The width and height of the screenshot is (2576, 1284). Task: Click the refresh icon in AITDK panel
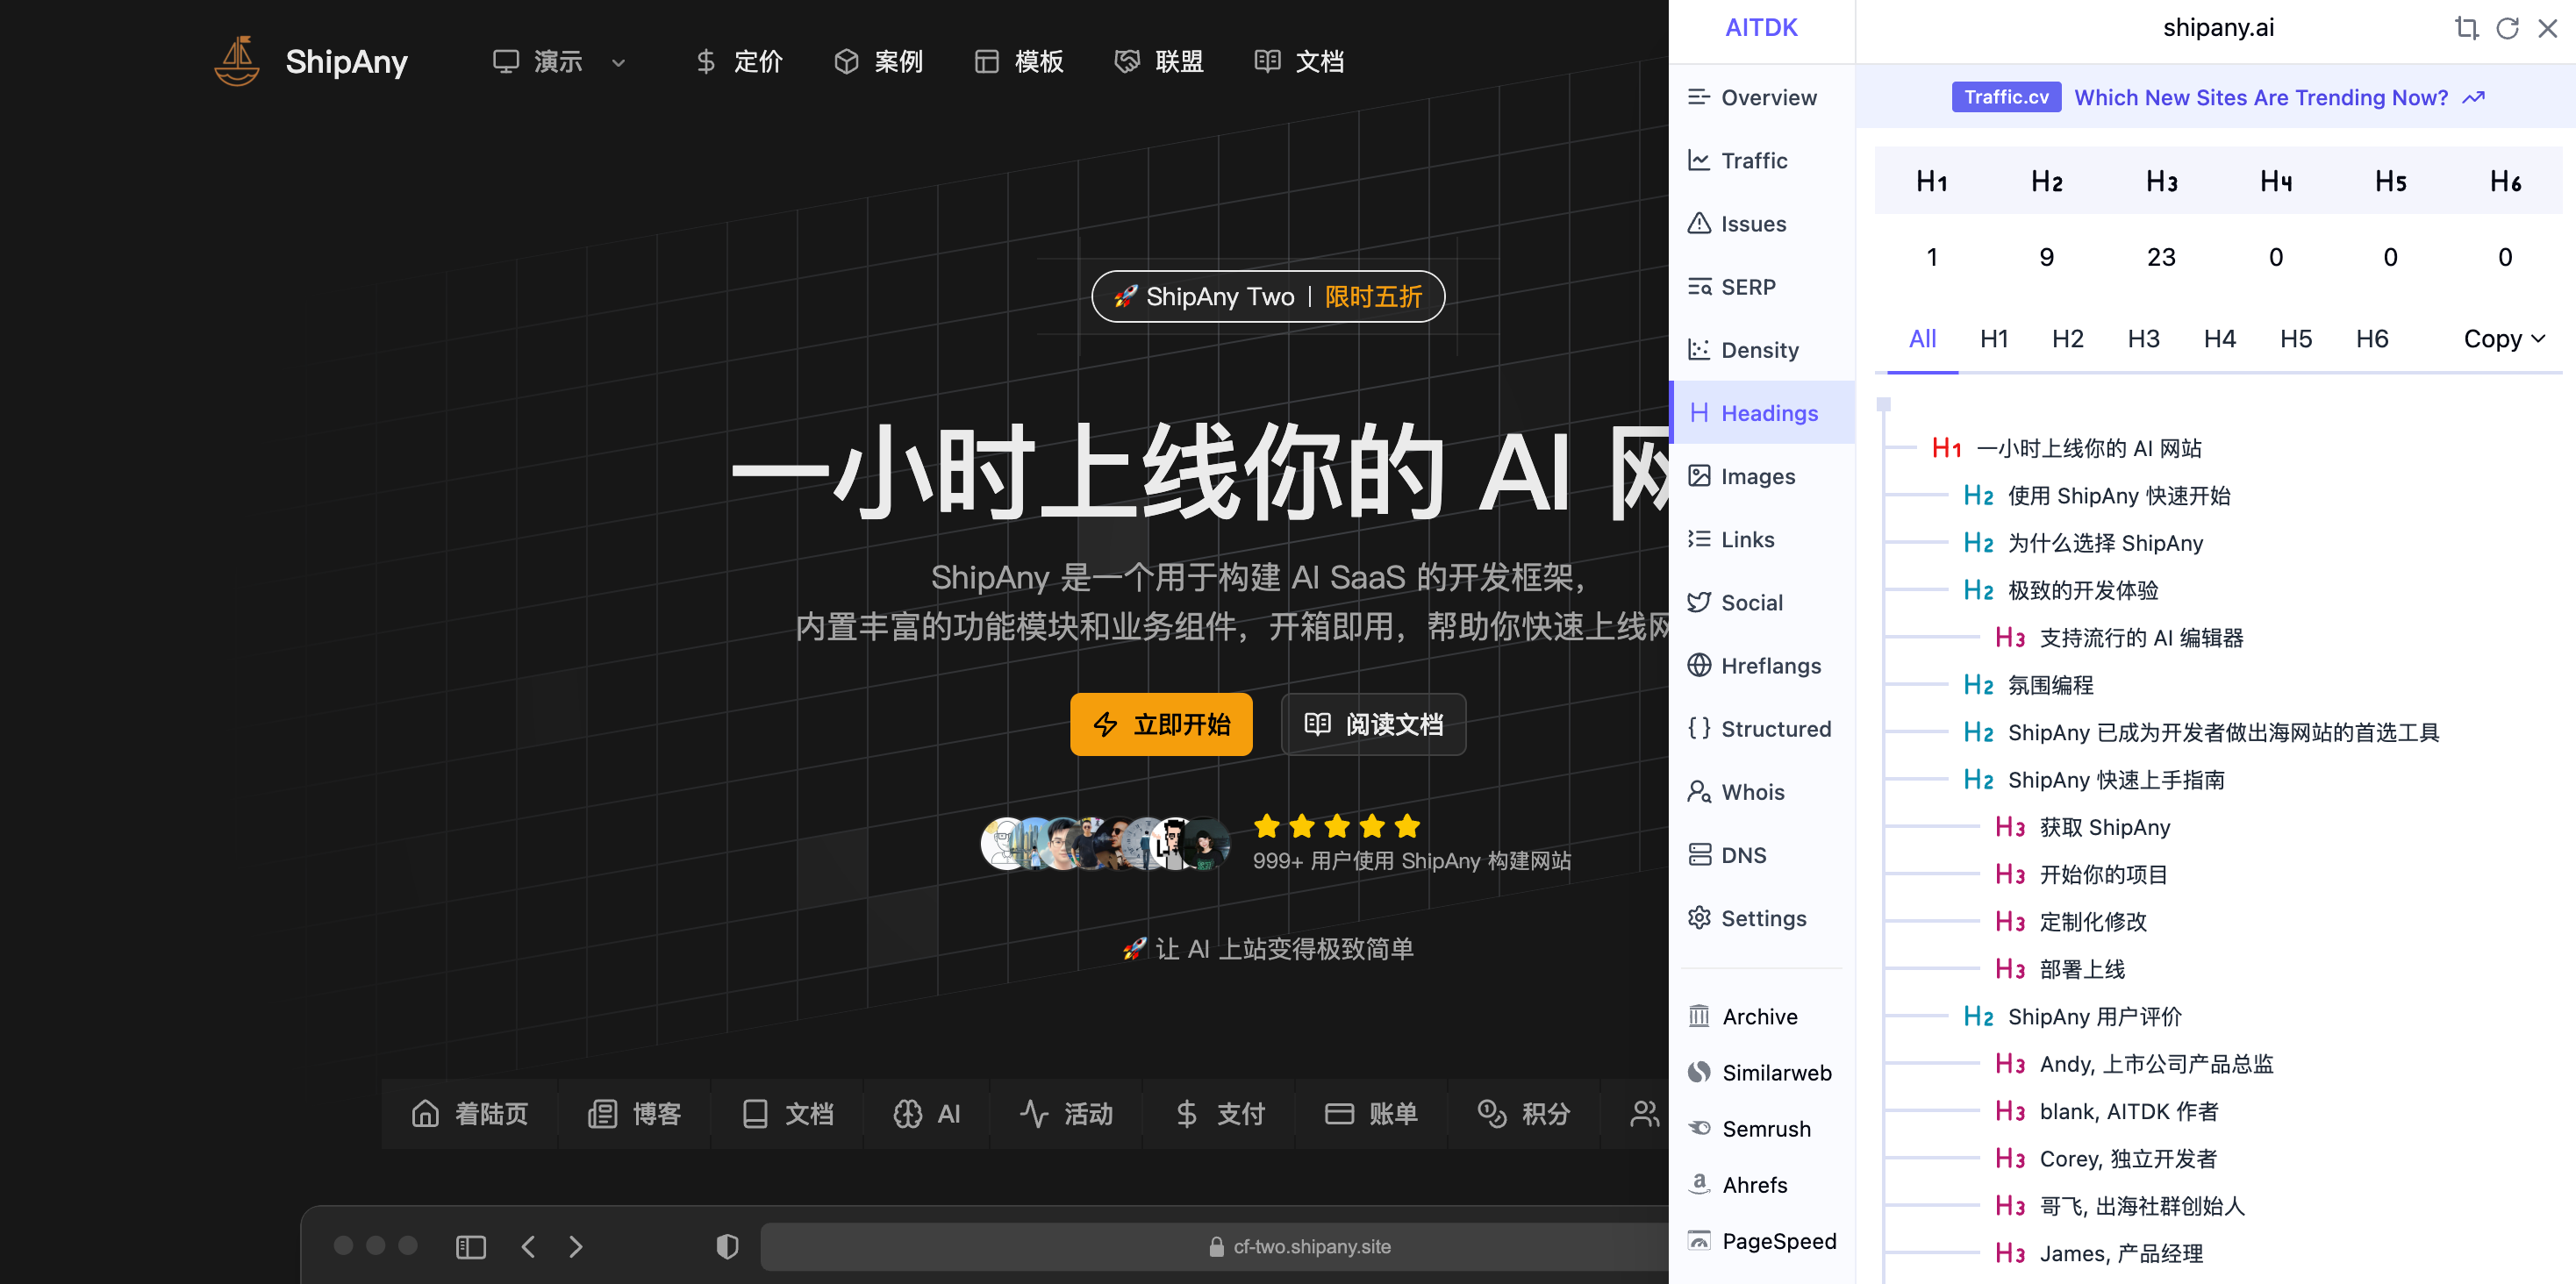click(x=2507, y=28)
